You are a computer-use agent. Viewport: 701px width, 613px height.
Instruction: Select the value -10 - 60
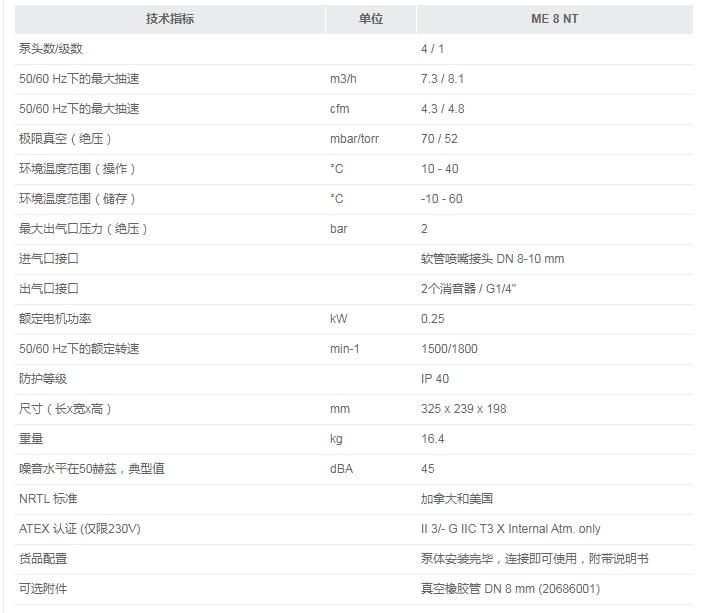click(x=441, y=199)
